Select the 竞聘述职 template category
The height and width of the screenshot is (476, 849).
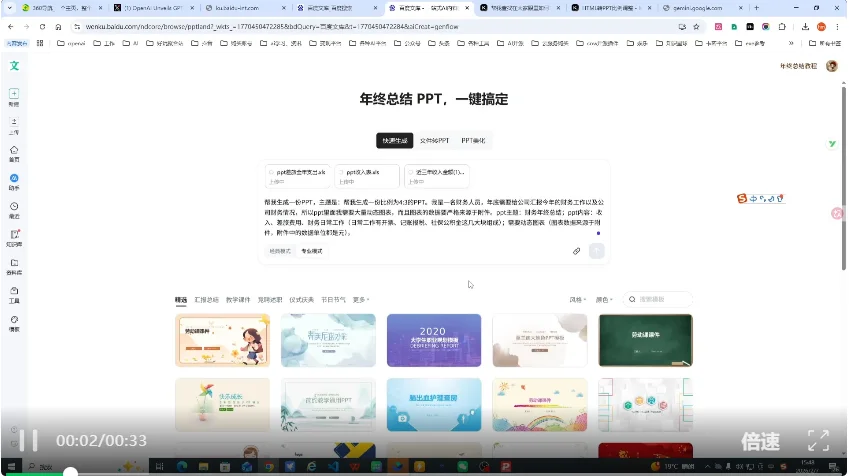pyautogui.click(x=270, y=299)
